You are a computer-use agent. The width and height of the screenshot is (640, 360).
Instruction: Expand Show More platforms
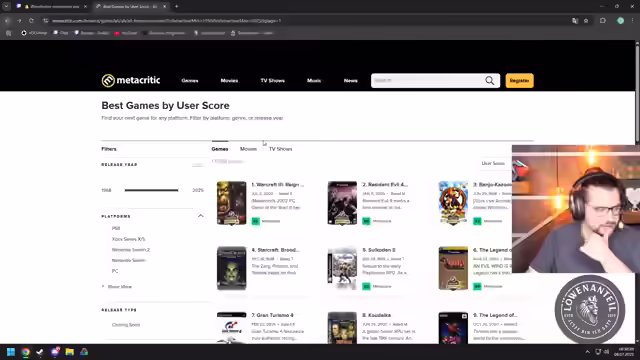coord(117,287)
